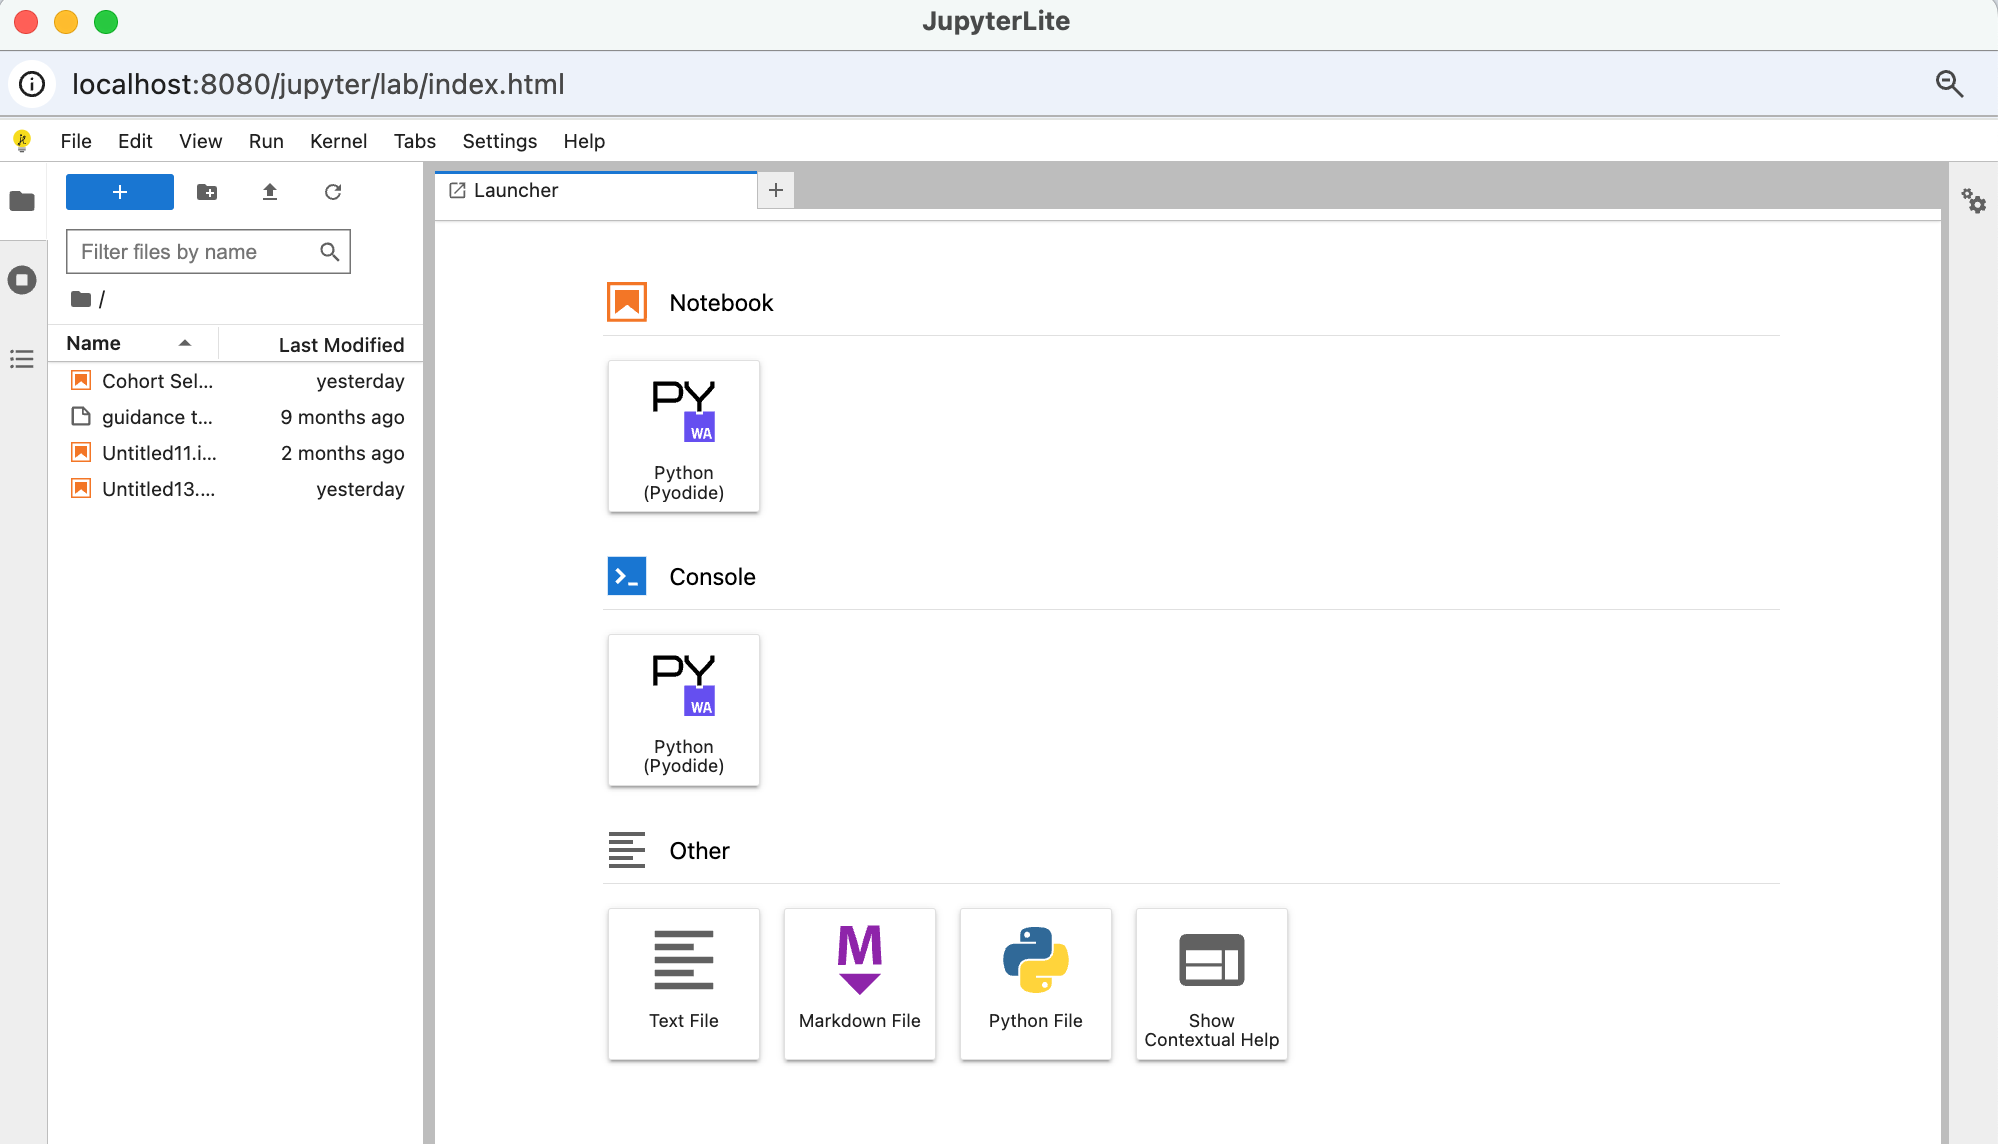This screenshot has height=1144, width=1998.
Task: Select the Untitled11.i... notebook
Action: (236, 453)
